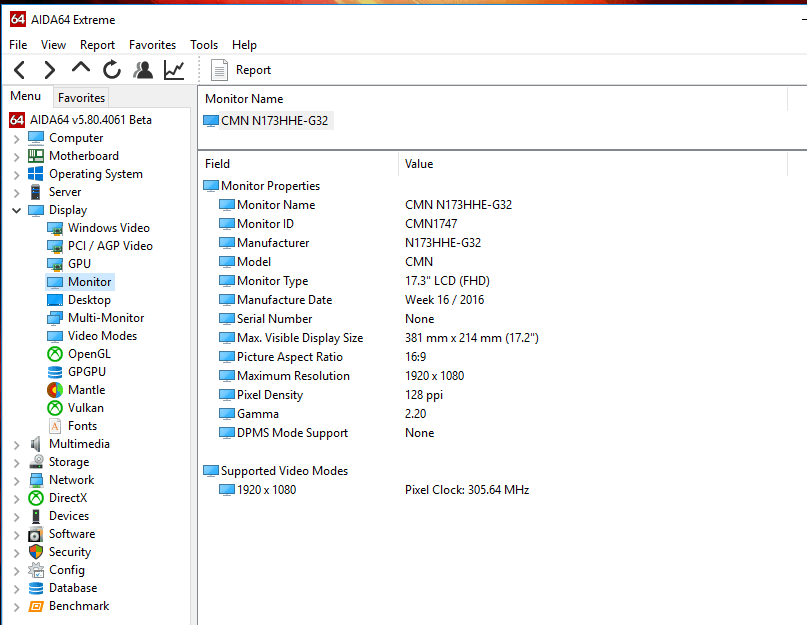The width and height of the screenshot is (807, 625).
Task: Click the Multimedia speaker icon
Action: coord(36,444)
